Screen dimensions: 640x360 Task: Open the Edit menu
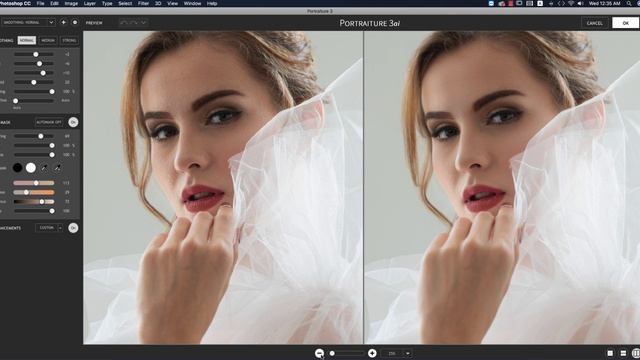[54, 3]
